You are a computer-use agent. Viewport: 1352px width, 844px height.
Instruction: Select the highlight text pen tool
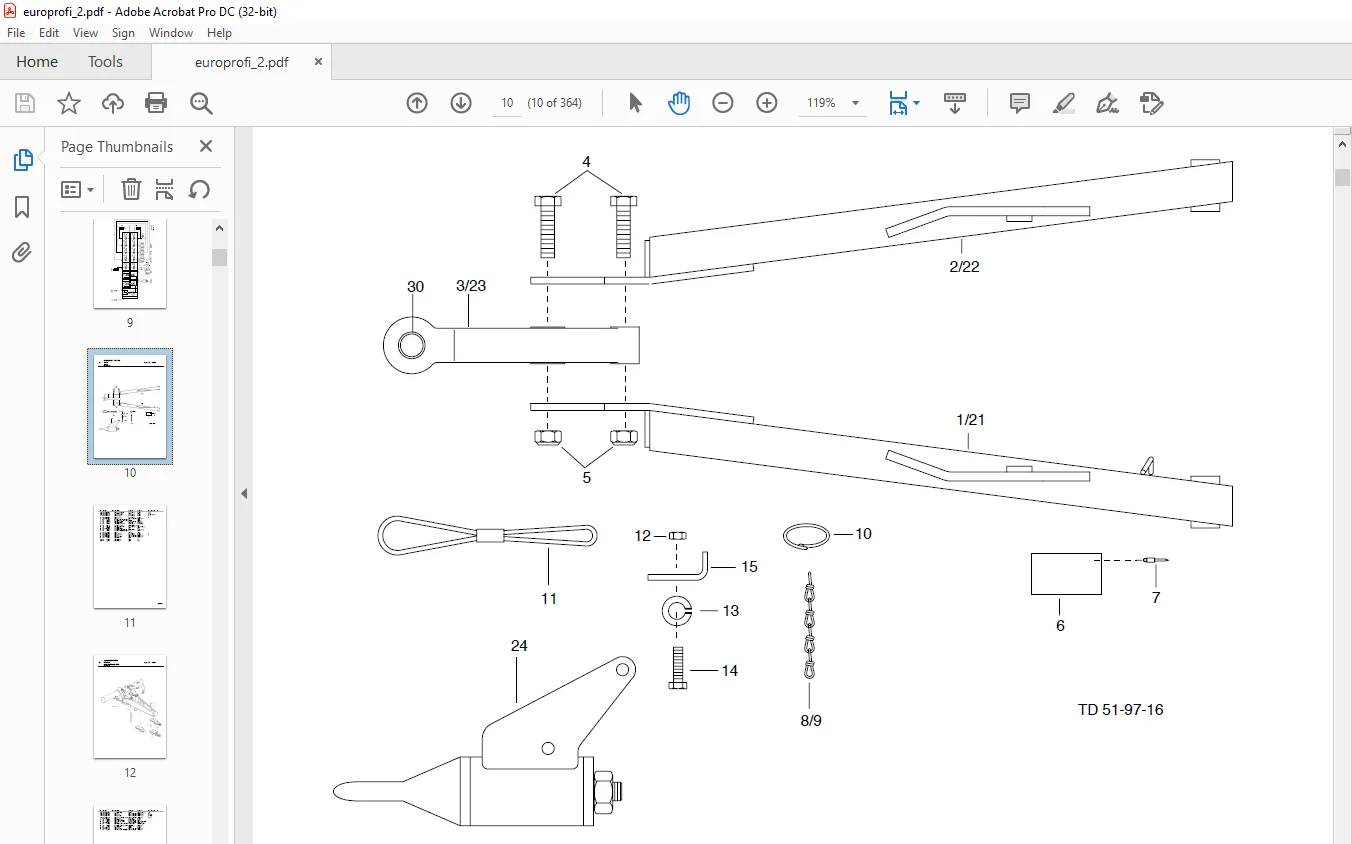click(1064, 103)
